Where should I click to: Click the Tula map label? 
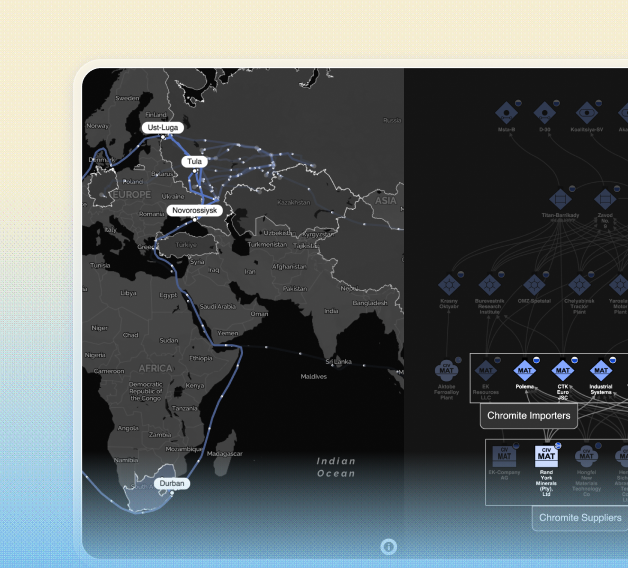[195, 161]
